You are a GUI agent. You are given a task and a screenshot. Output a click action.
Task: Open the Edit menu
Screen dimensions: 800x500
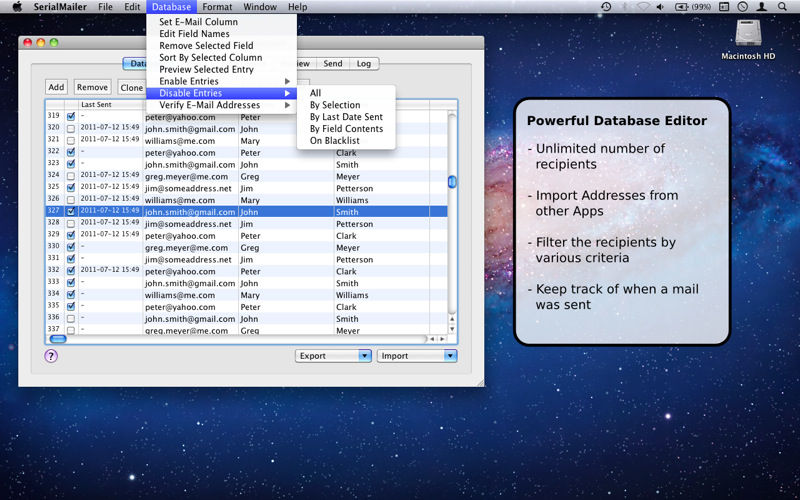tap(132, 7)
